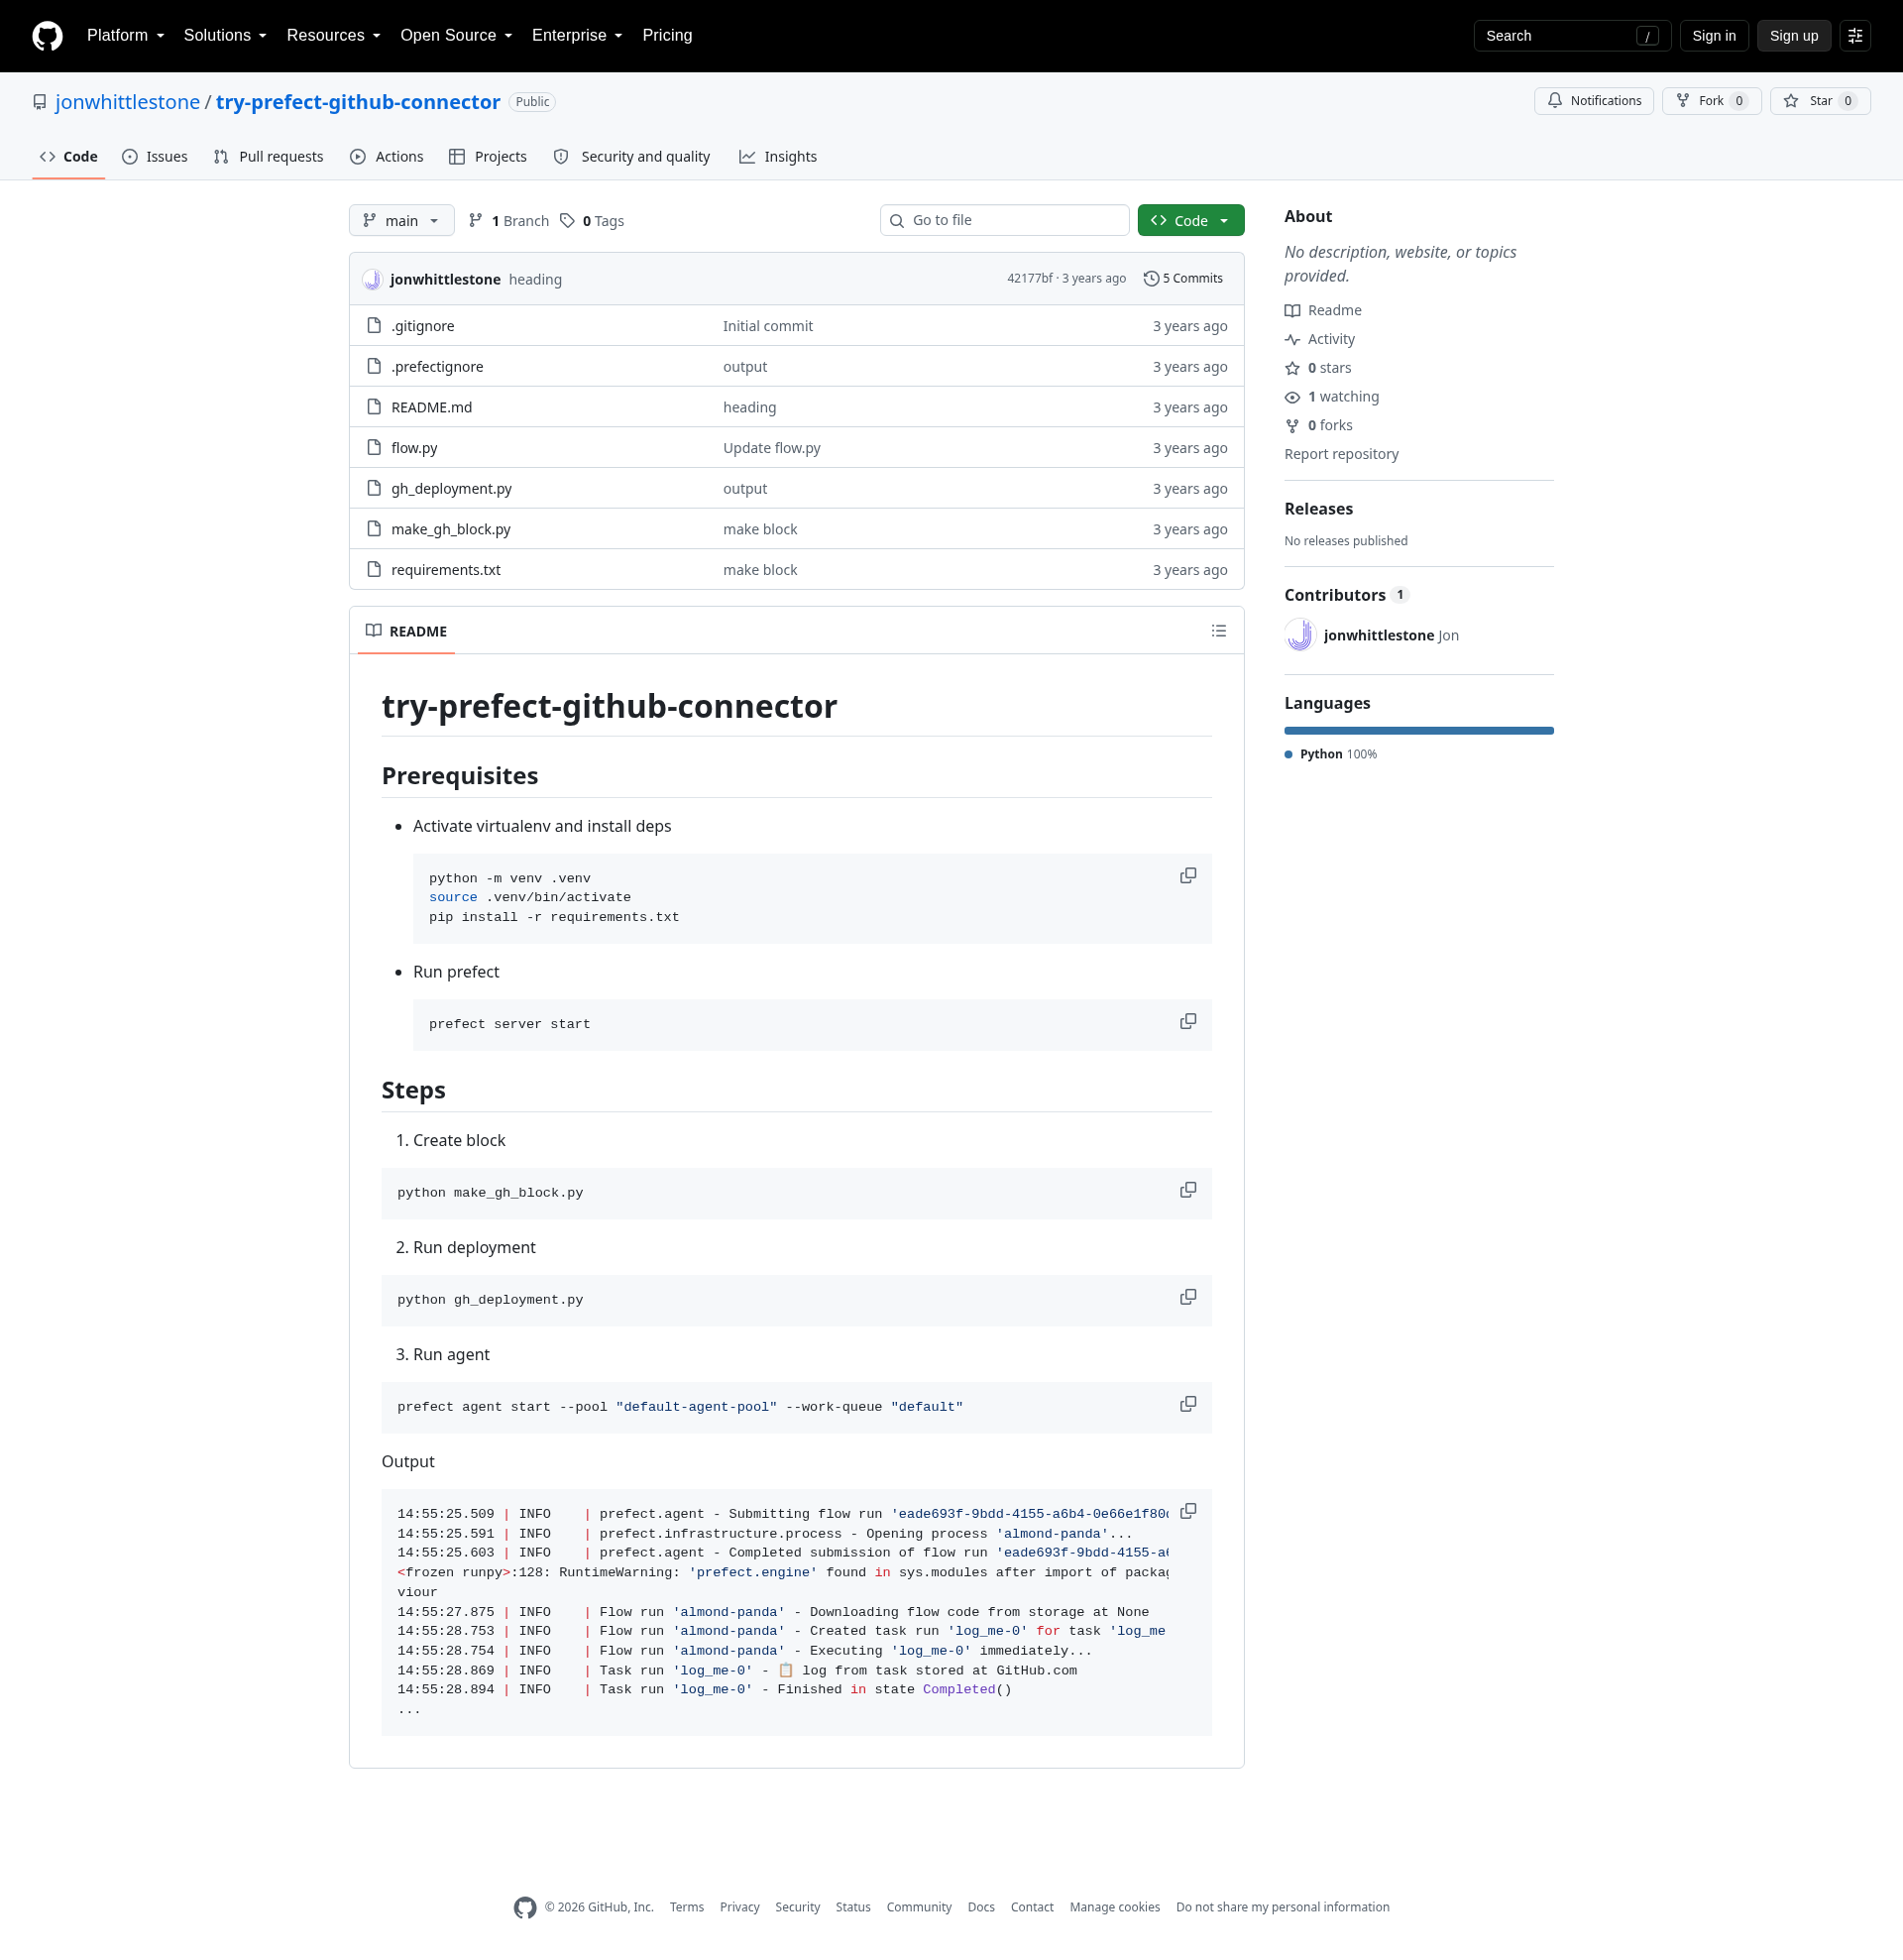Fork the repository
The width and height of the screenshot is (1903, 1960).
pos(1711,101)
